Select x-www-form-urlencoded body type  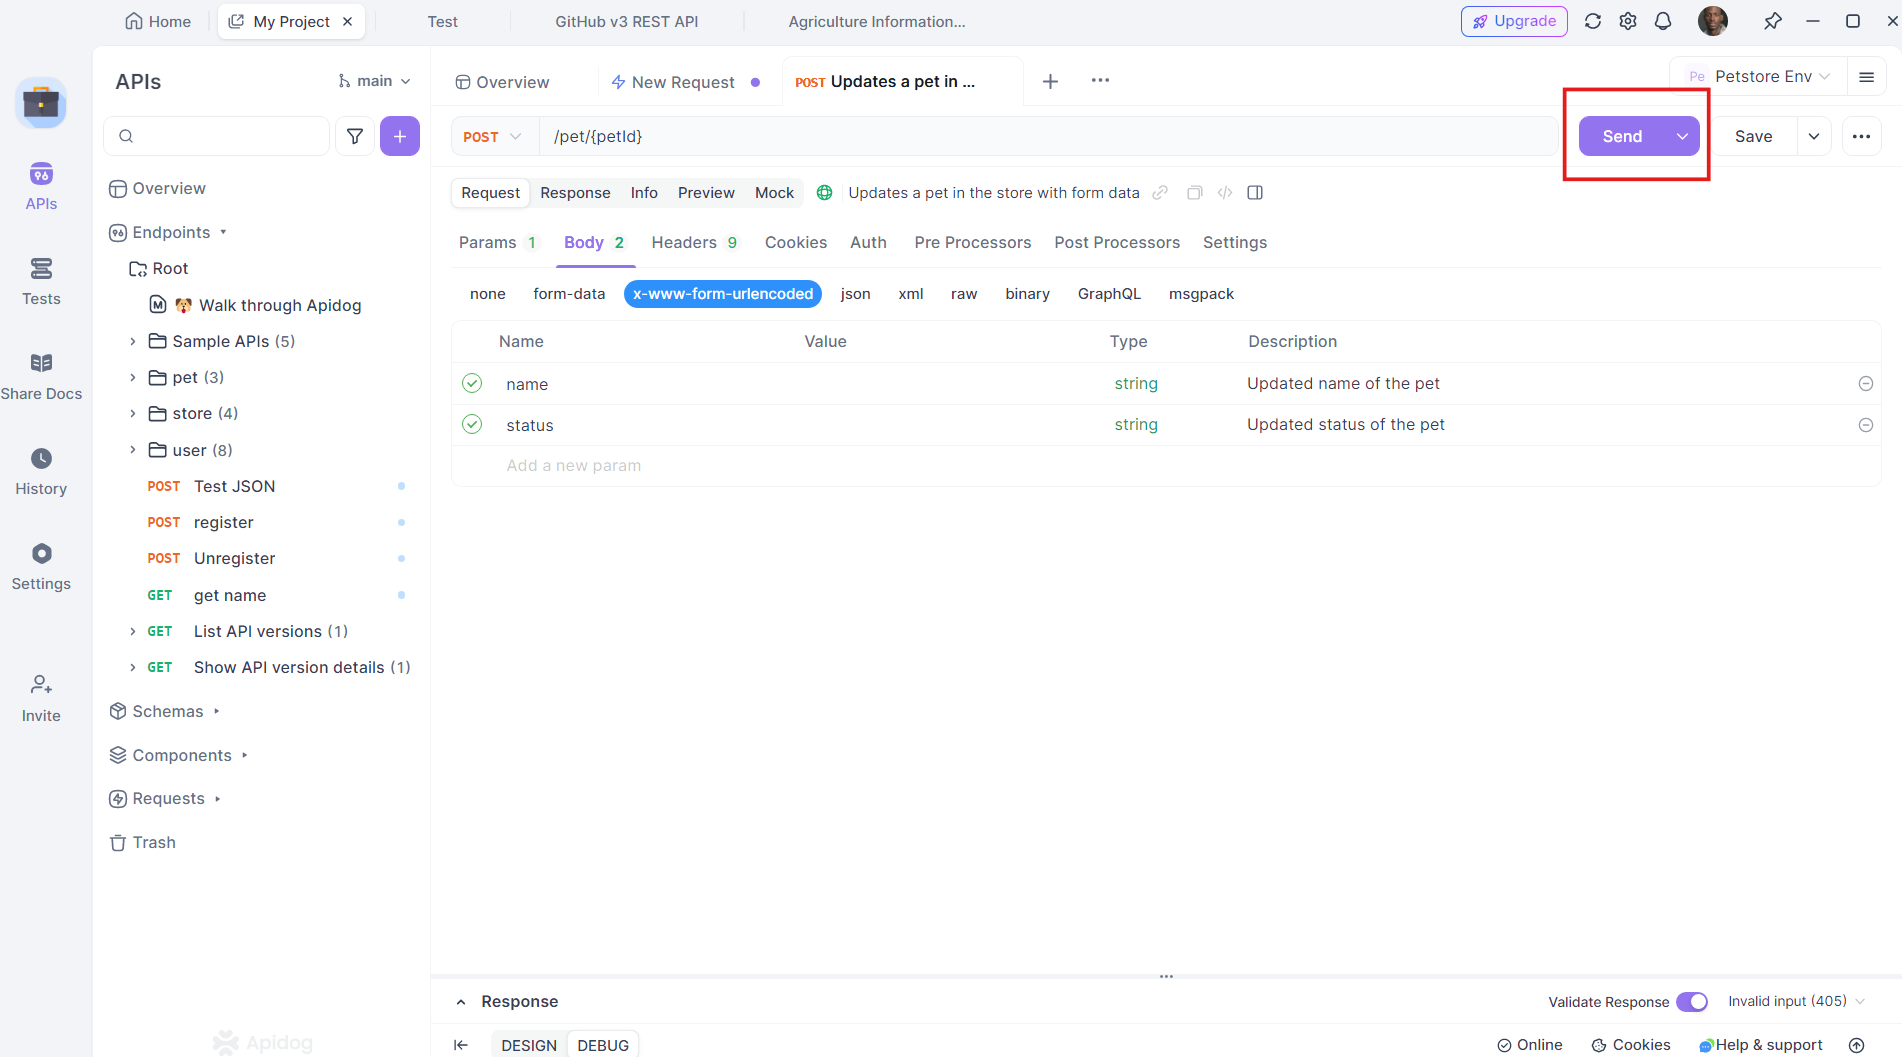click(723, 294)
